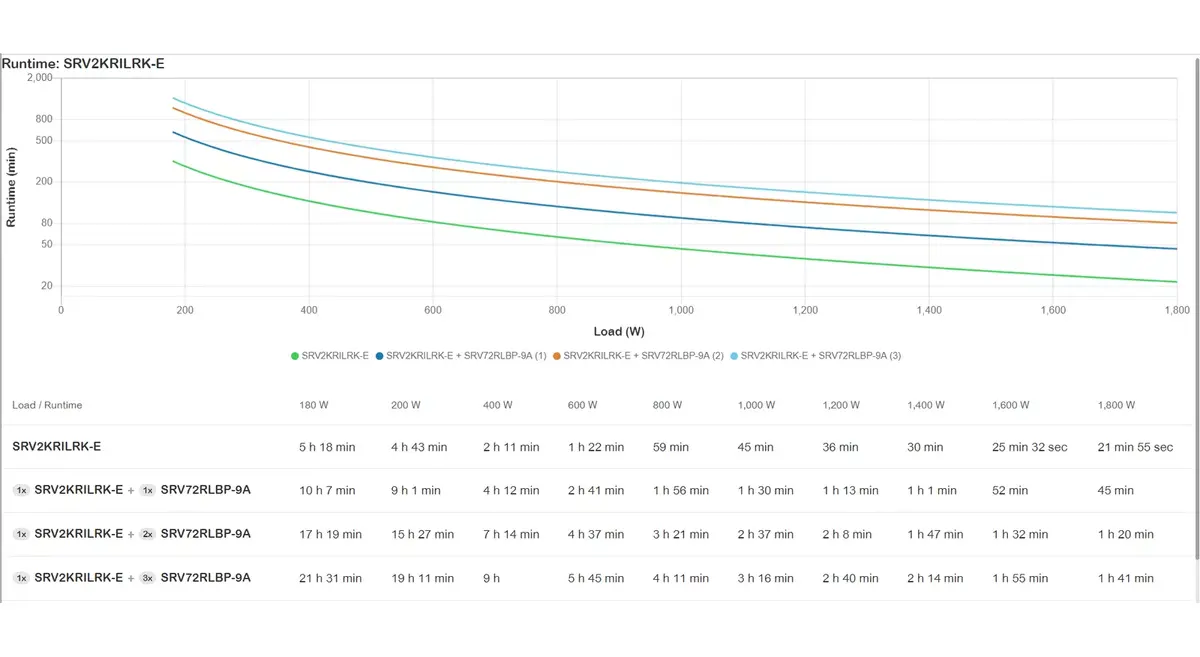Click the cell 7 h 14 min
Screen dimensions: 1200x657
click(x=511, y=535)
